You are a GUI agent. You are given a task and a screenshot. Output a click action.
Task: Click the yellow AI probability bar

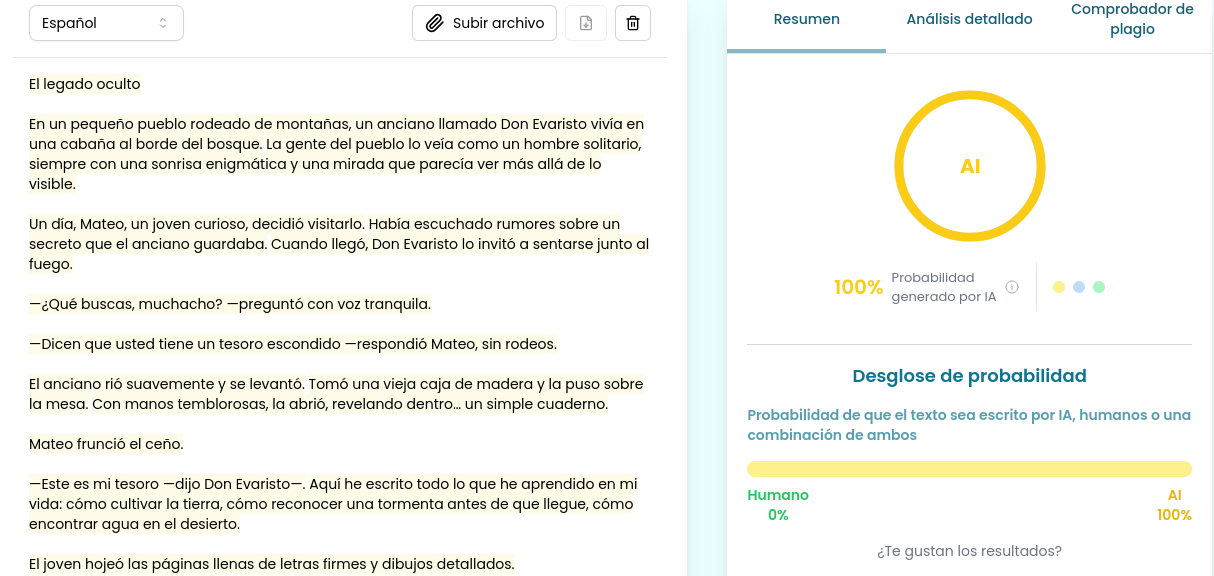(x=969, y=469)
